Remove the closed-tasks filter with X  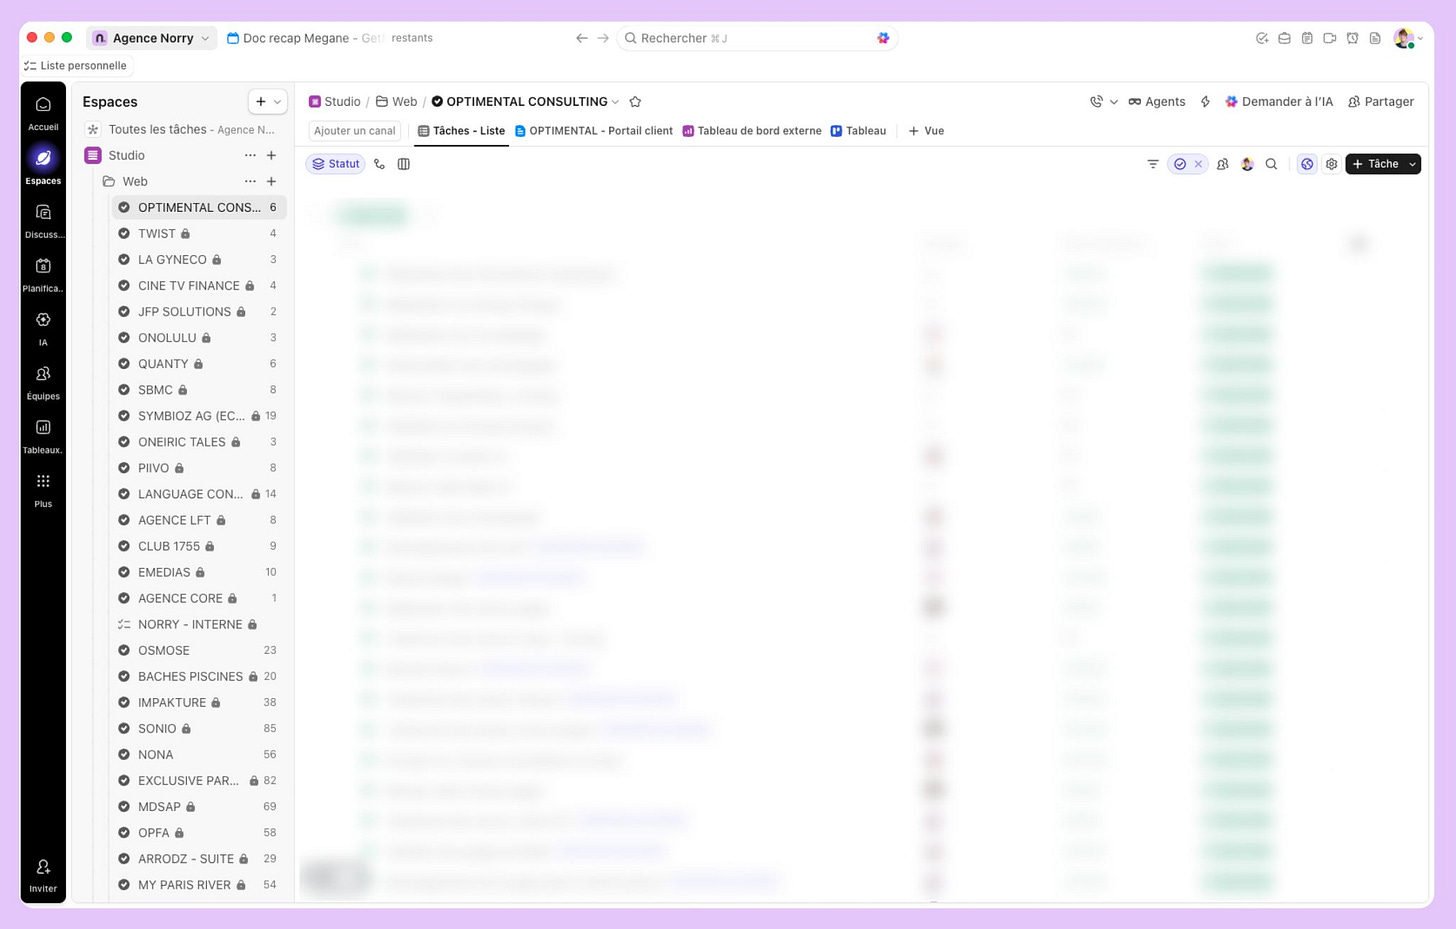1198,164
